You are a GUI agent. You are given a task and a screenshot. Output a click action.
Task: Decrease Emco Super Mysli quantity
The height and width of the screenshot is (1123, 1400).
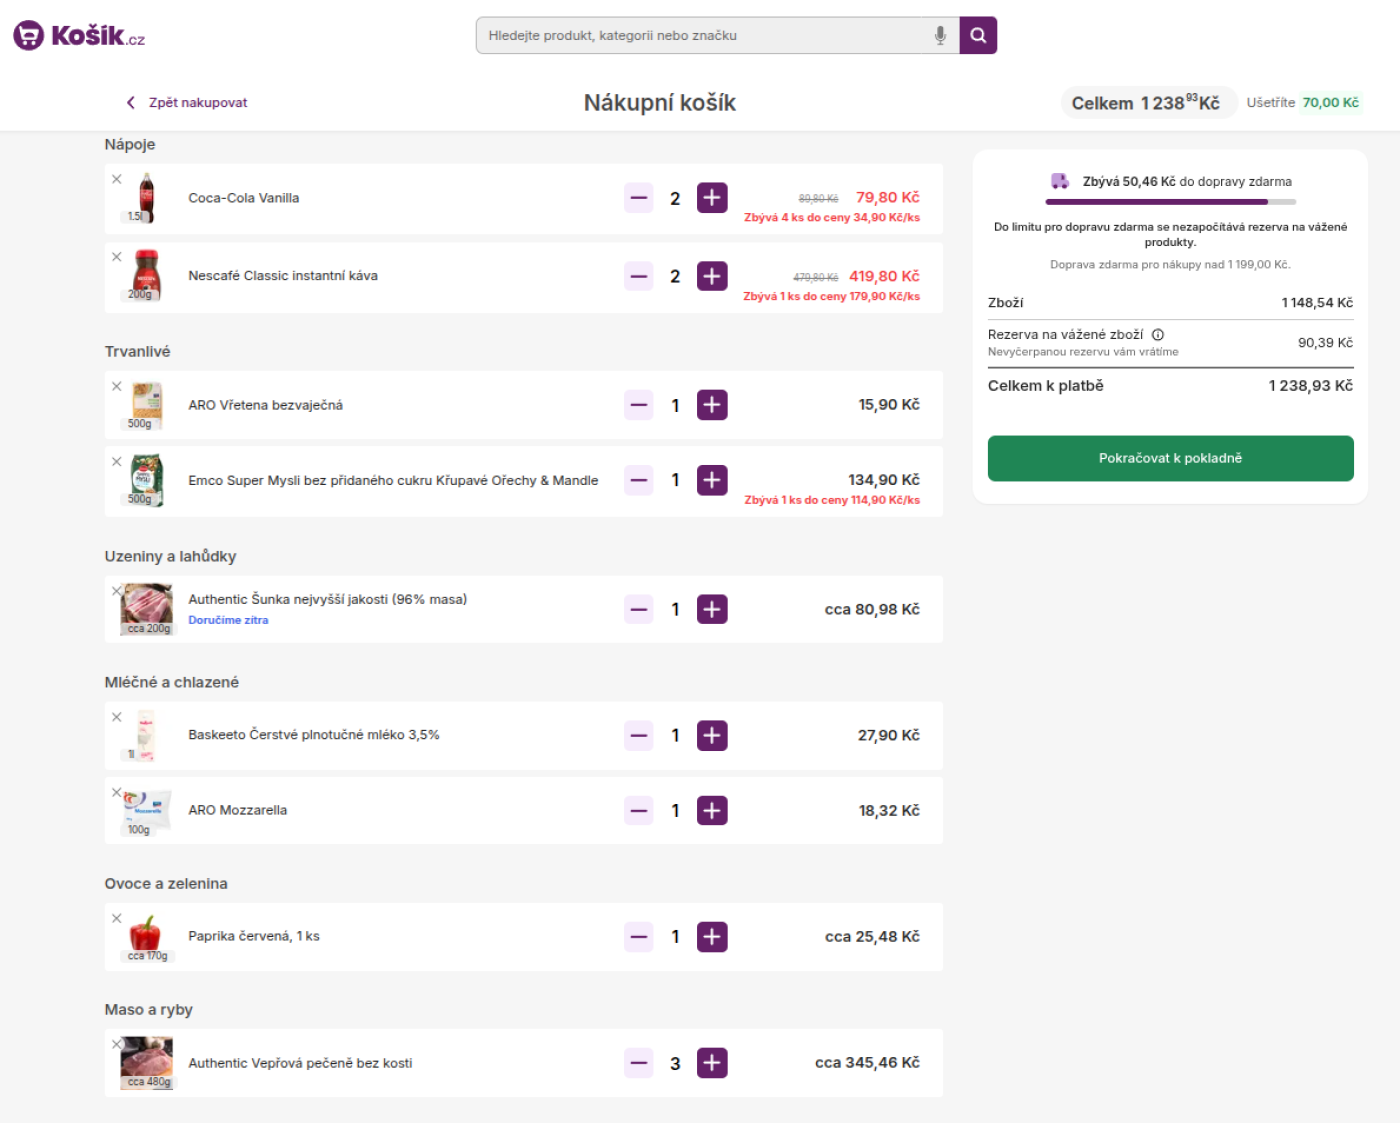[638, 480]
